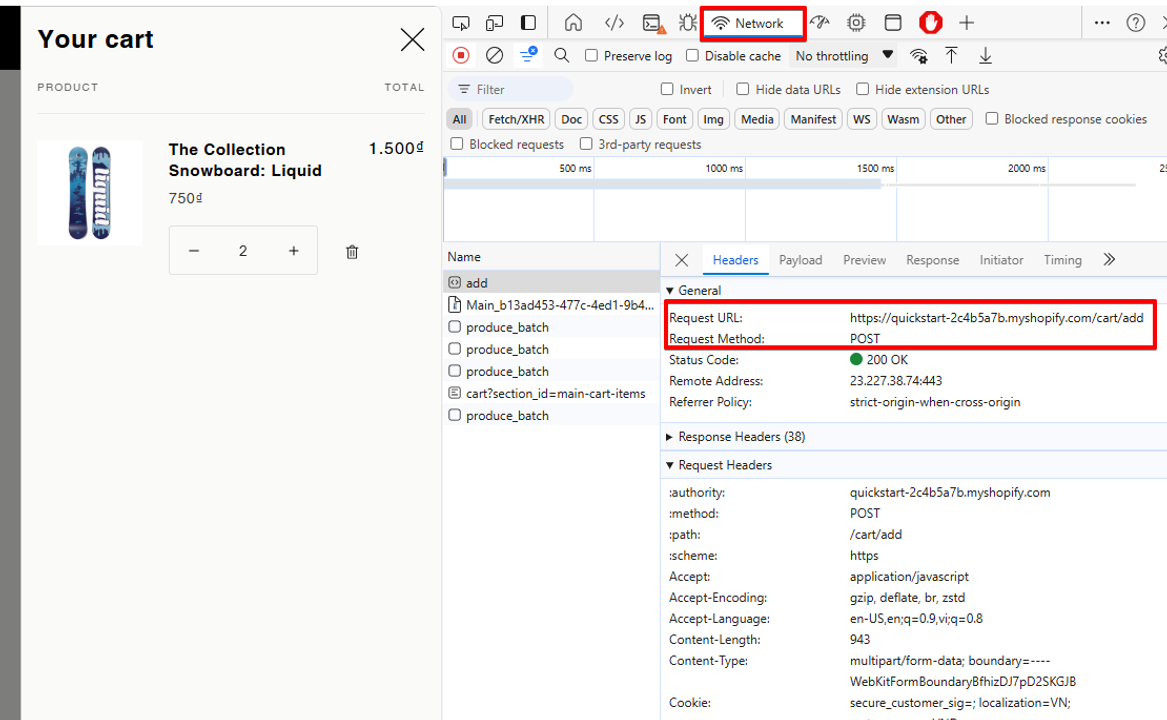
Task: Select the Inspect element tool icon
Action: (461, 23)
